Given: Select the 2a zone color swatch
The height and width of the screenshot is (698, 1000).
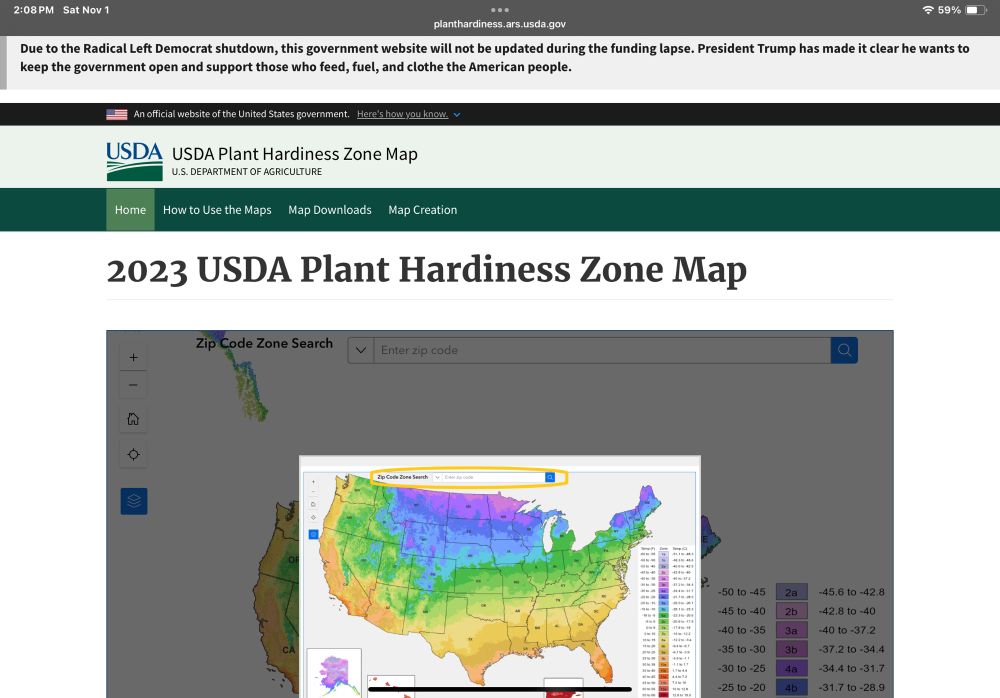Looking at the screenshot, I should (791, 592).
